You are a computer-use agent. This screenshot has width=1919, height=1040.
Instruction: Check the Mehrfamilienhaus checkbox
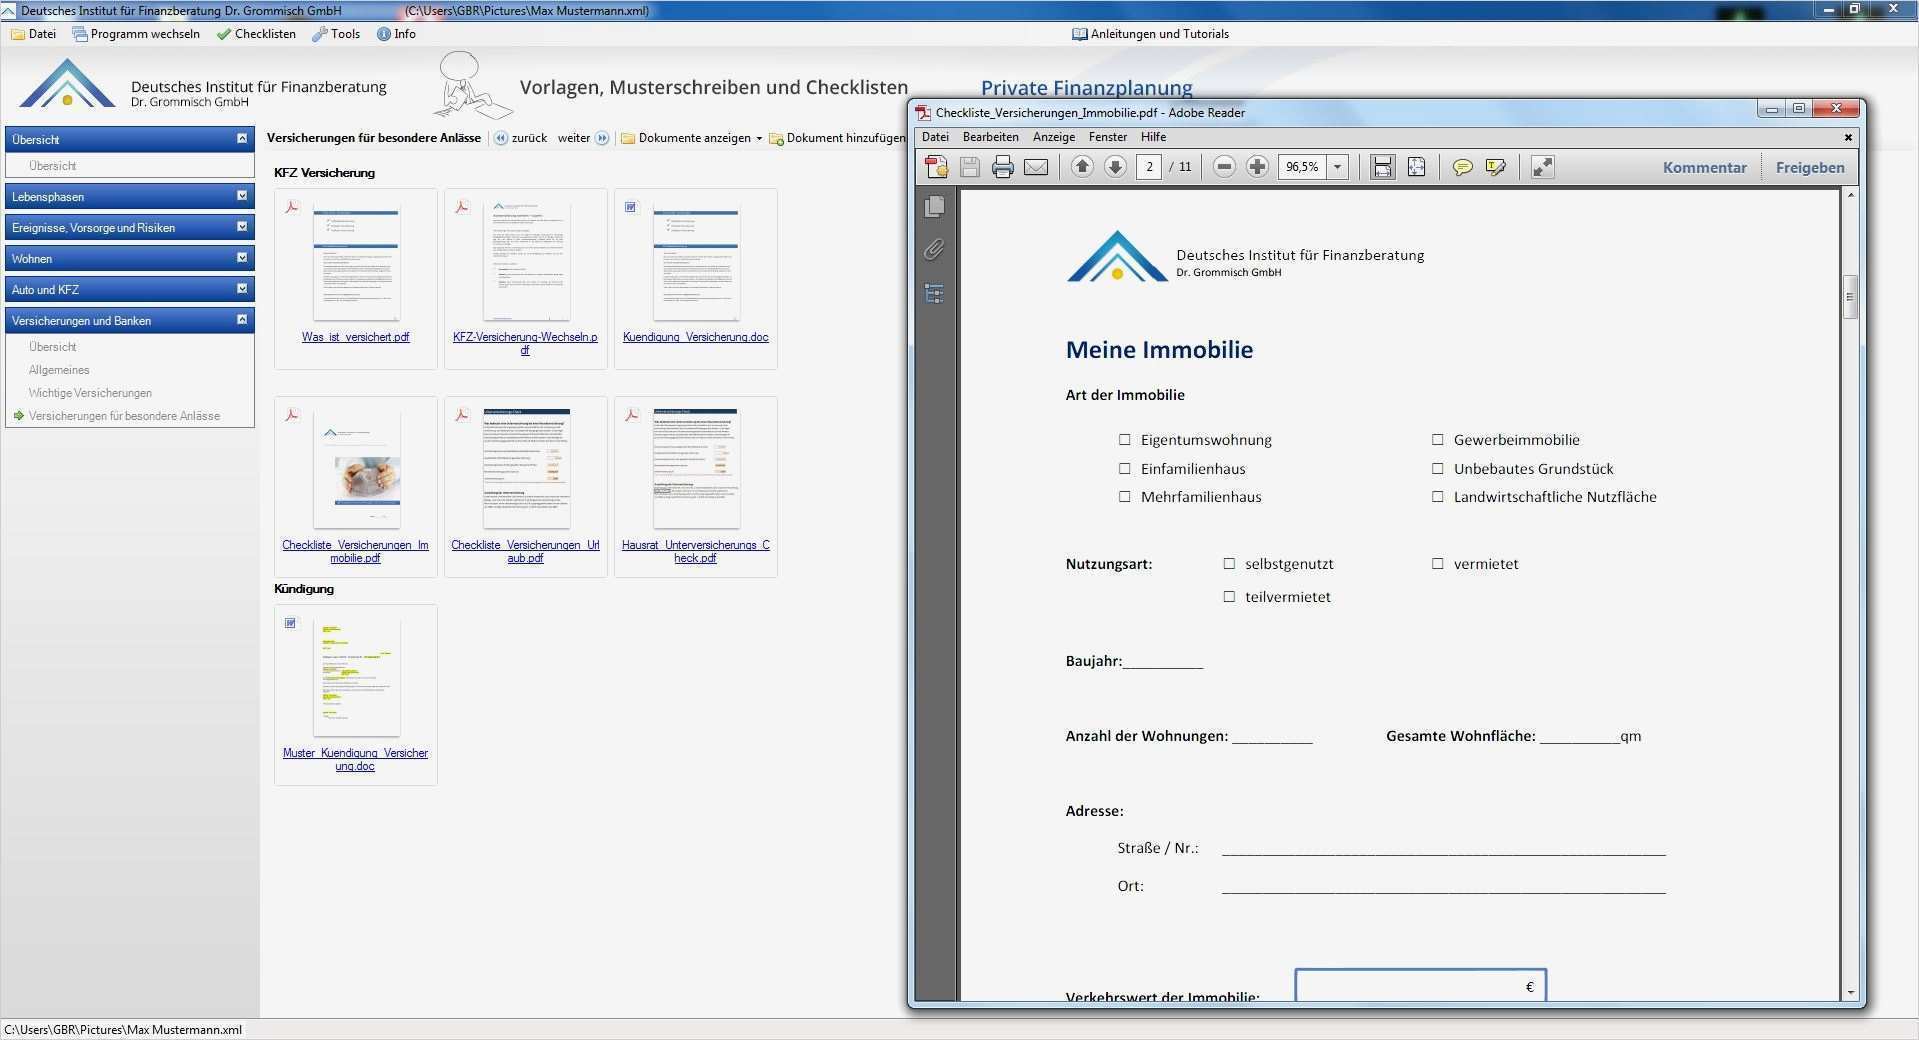pyautogui.click(x=1125, y=496)
